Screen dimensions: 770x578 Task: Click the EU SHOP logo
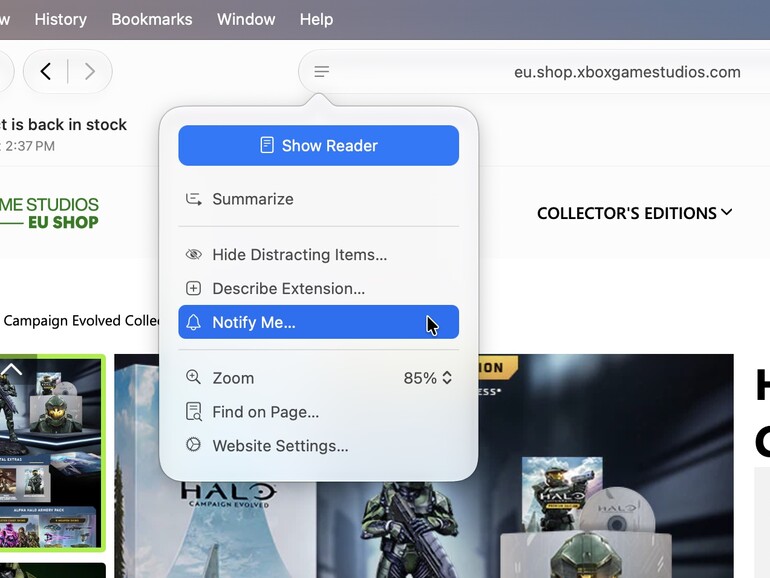49,213
